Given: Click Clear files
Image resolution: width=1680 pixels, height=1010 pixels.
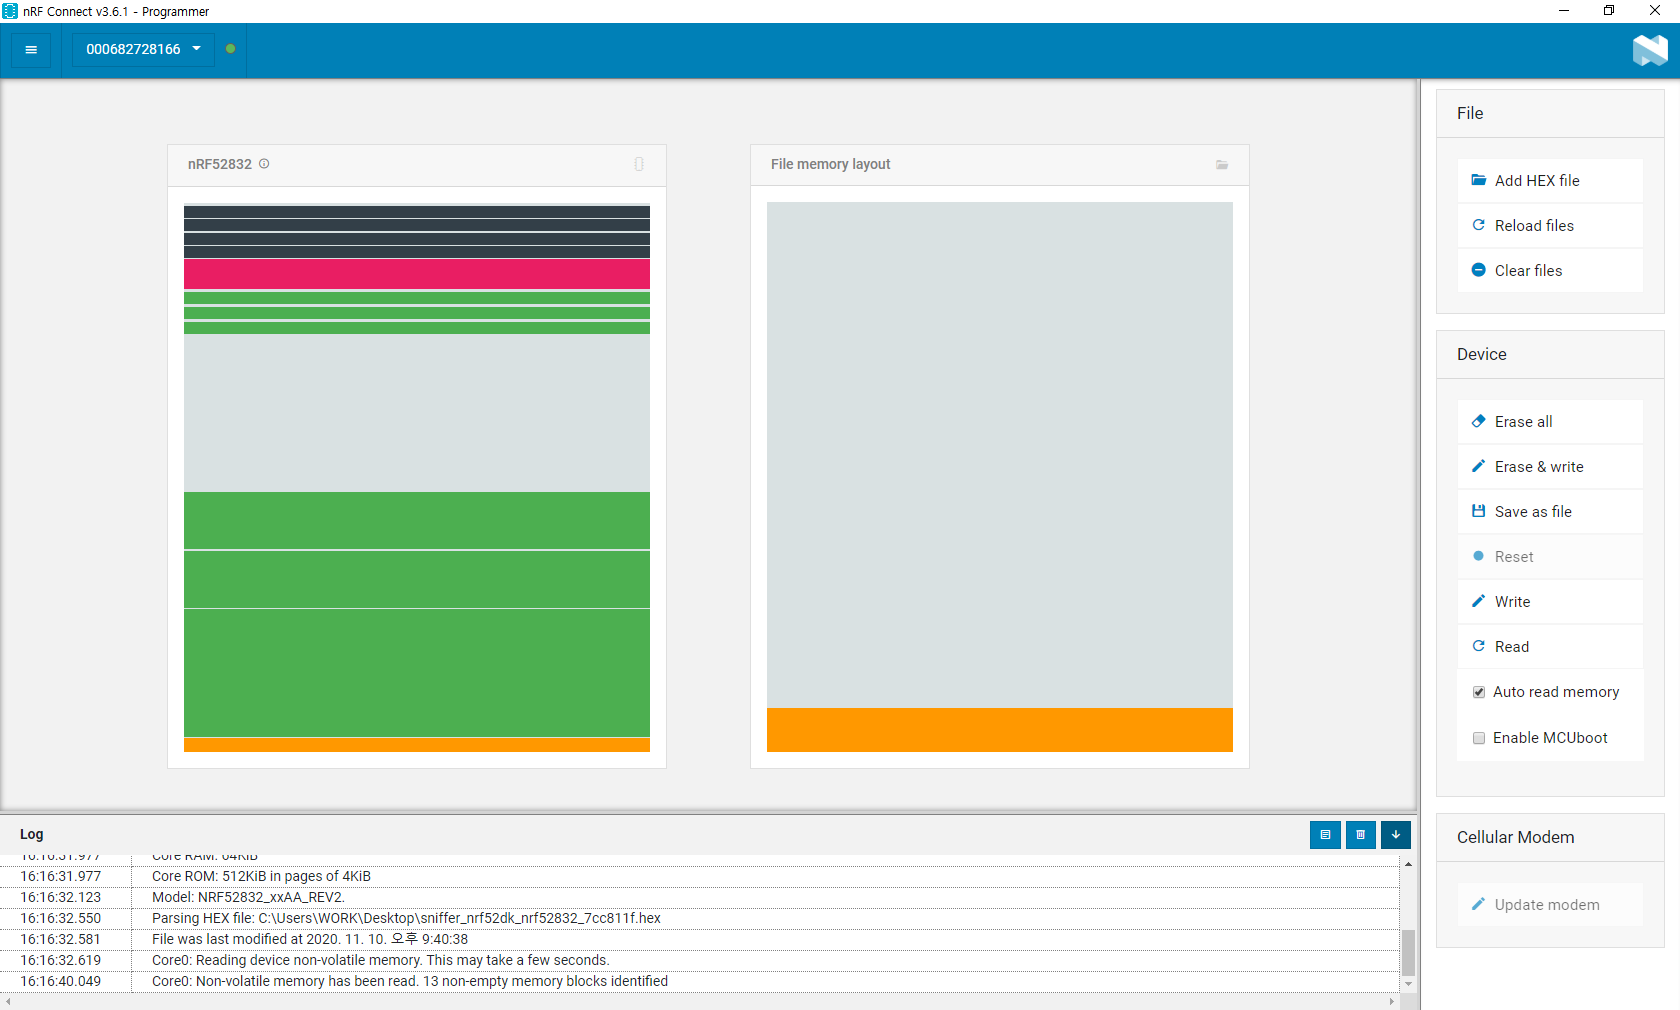Looking at the screenshot, I should [x=1550, y=271].
